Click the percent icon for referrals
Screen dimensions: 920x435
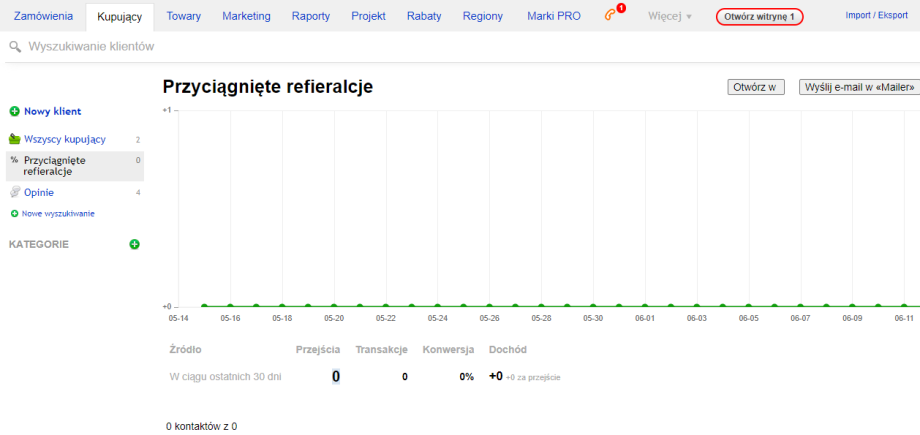(14, 160)
